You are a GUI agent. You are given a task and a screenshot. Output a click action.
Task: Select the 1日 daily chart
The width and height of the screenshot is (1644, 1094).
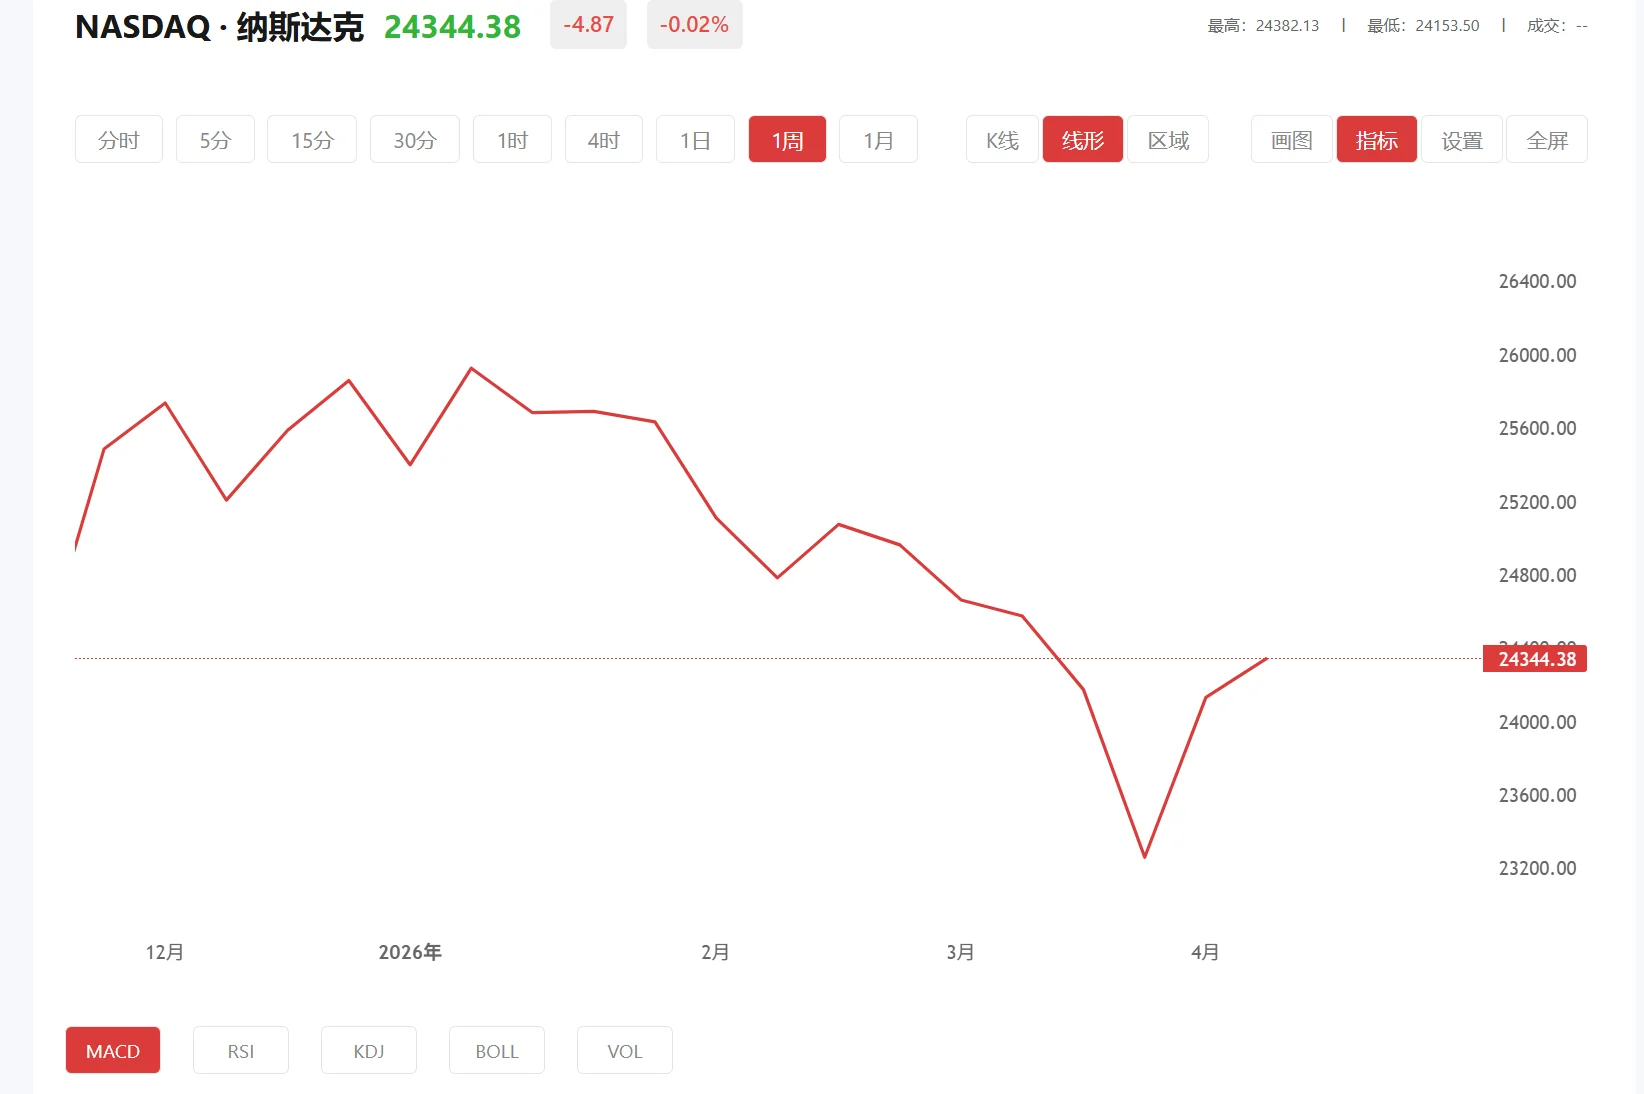point(695,139)
